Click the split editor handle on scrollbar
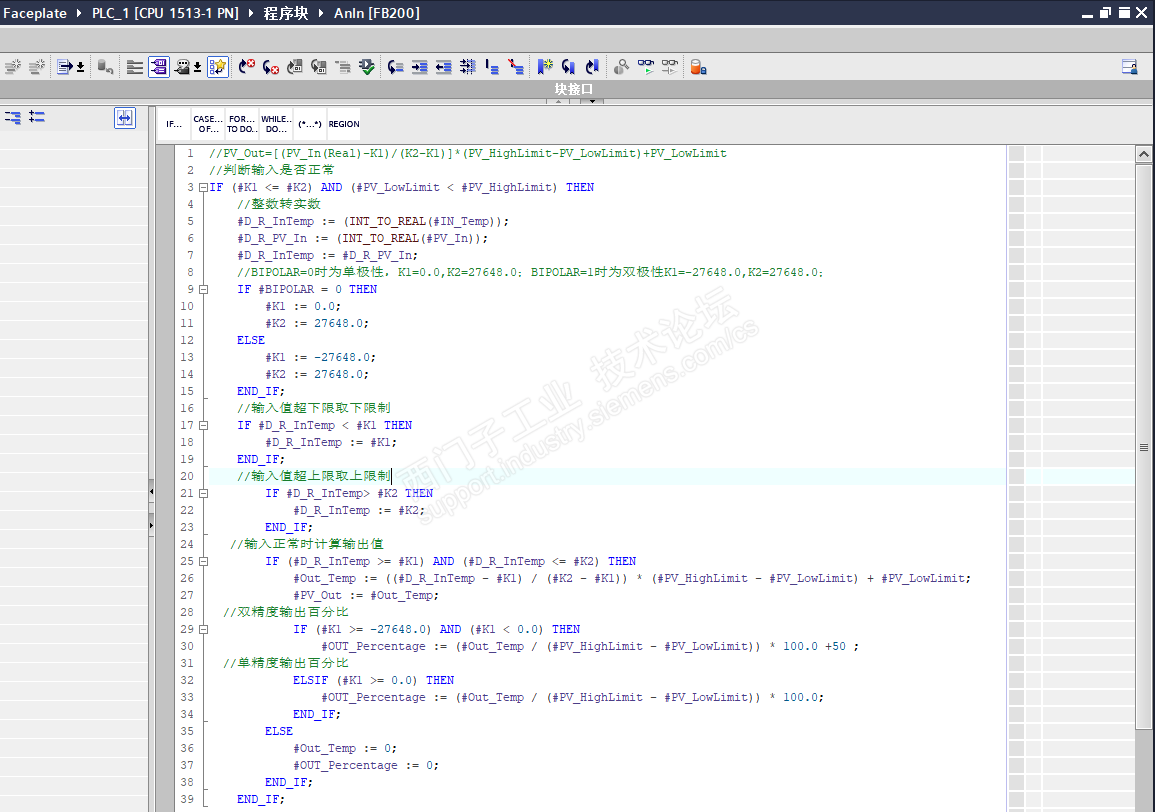1155x812 pixels. [1143, 447]
